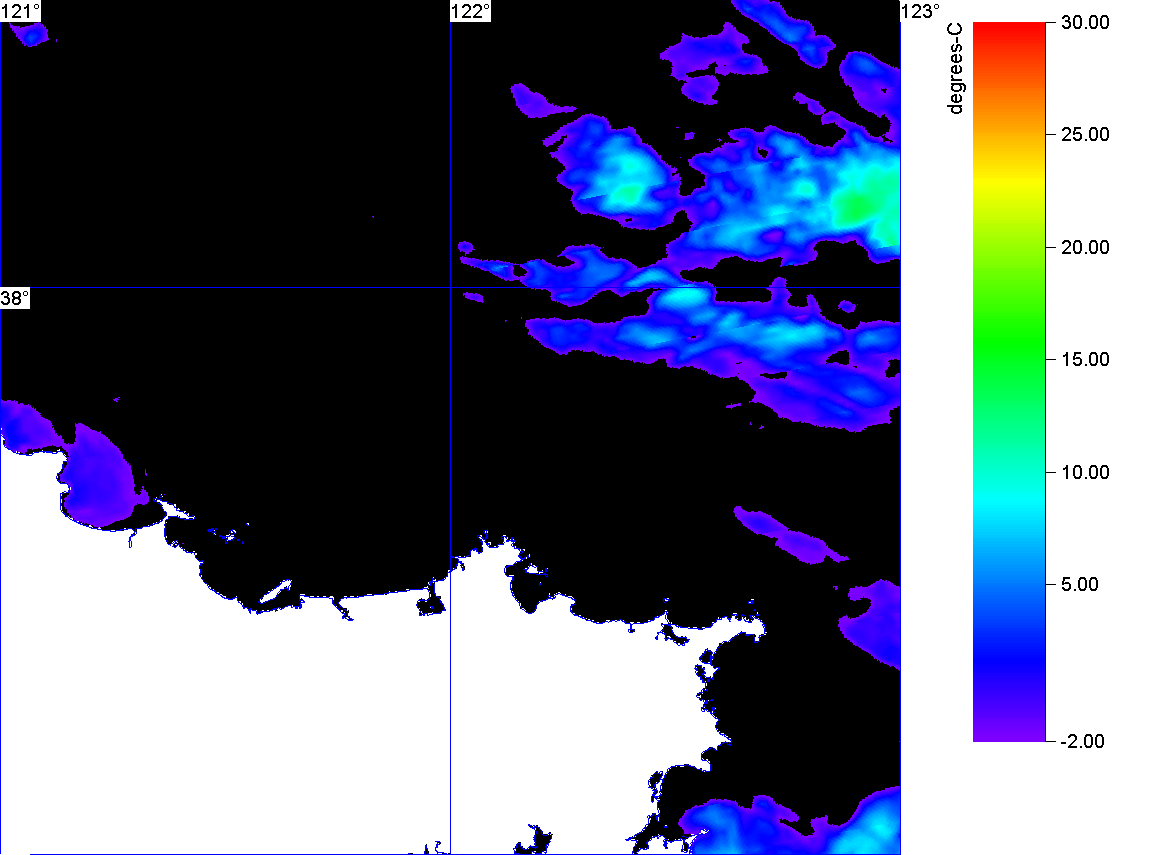This screenshot has height=855, width=1166.
Task: Click the 15.00 colorbar value
Action: pyautogui.click(x=1085, y=360)
